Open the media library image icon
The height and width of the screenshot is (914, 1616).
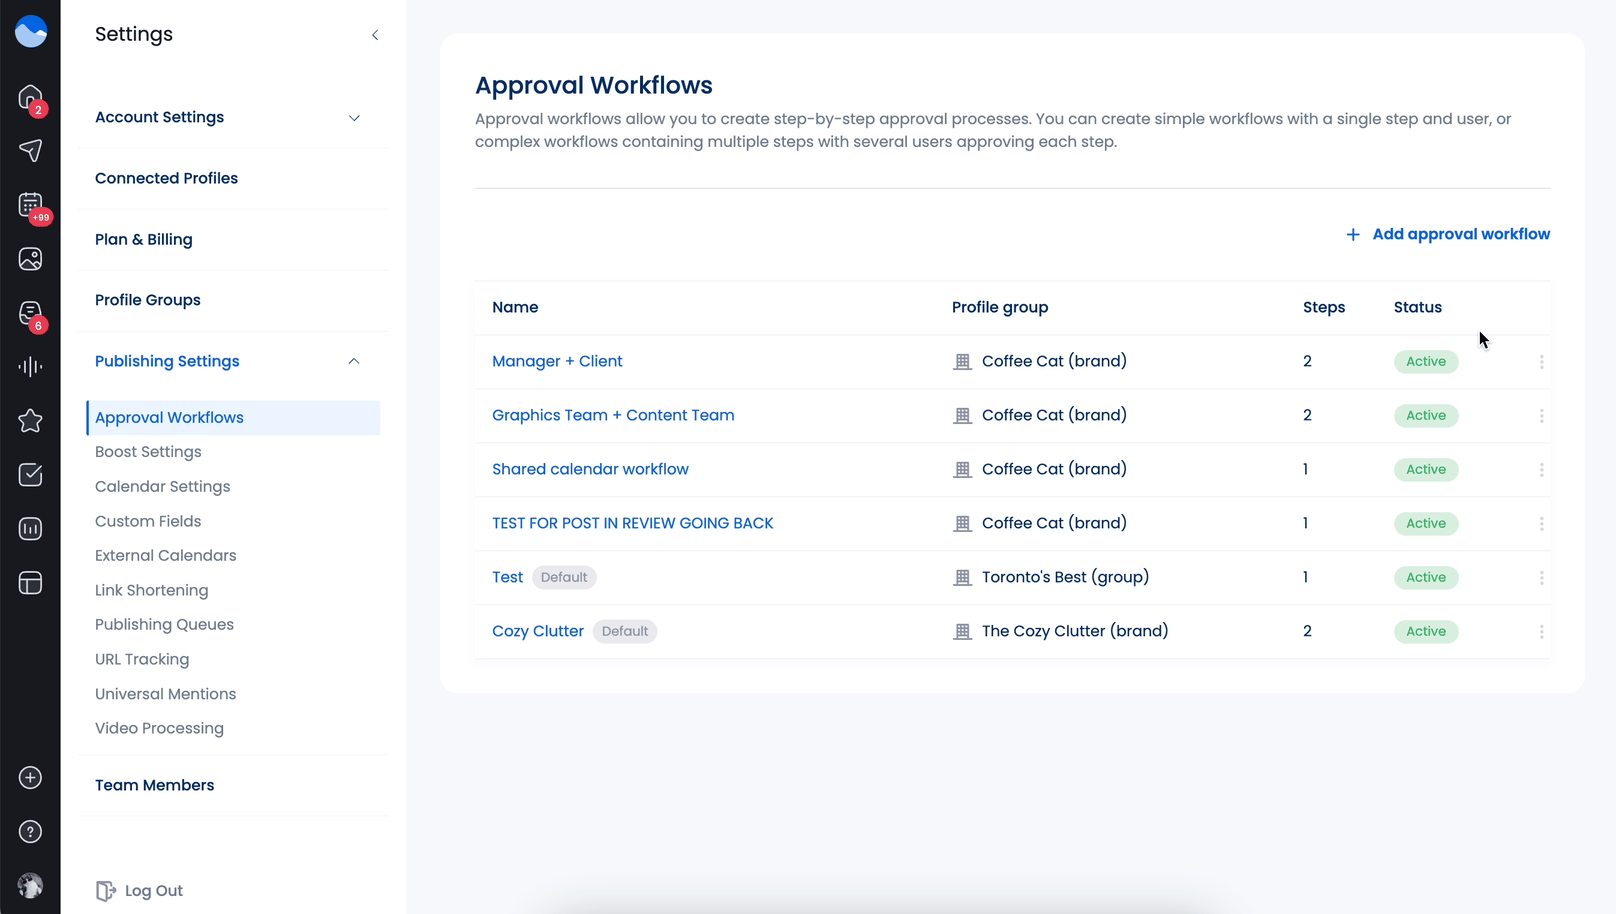coord(30,259)
